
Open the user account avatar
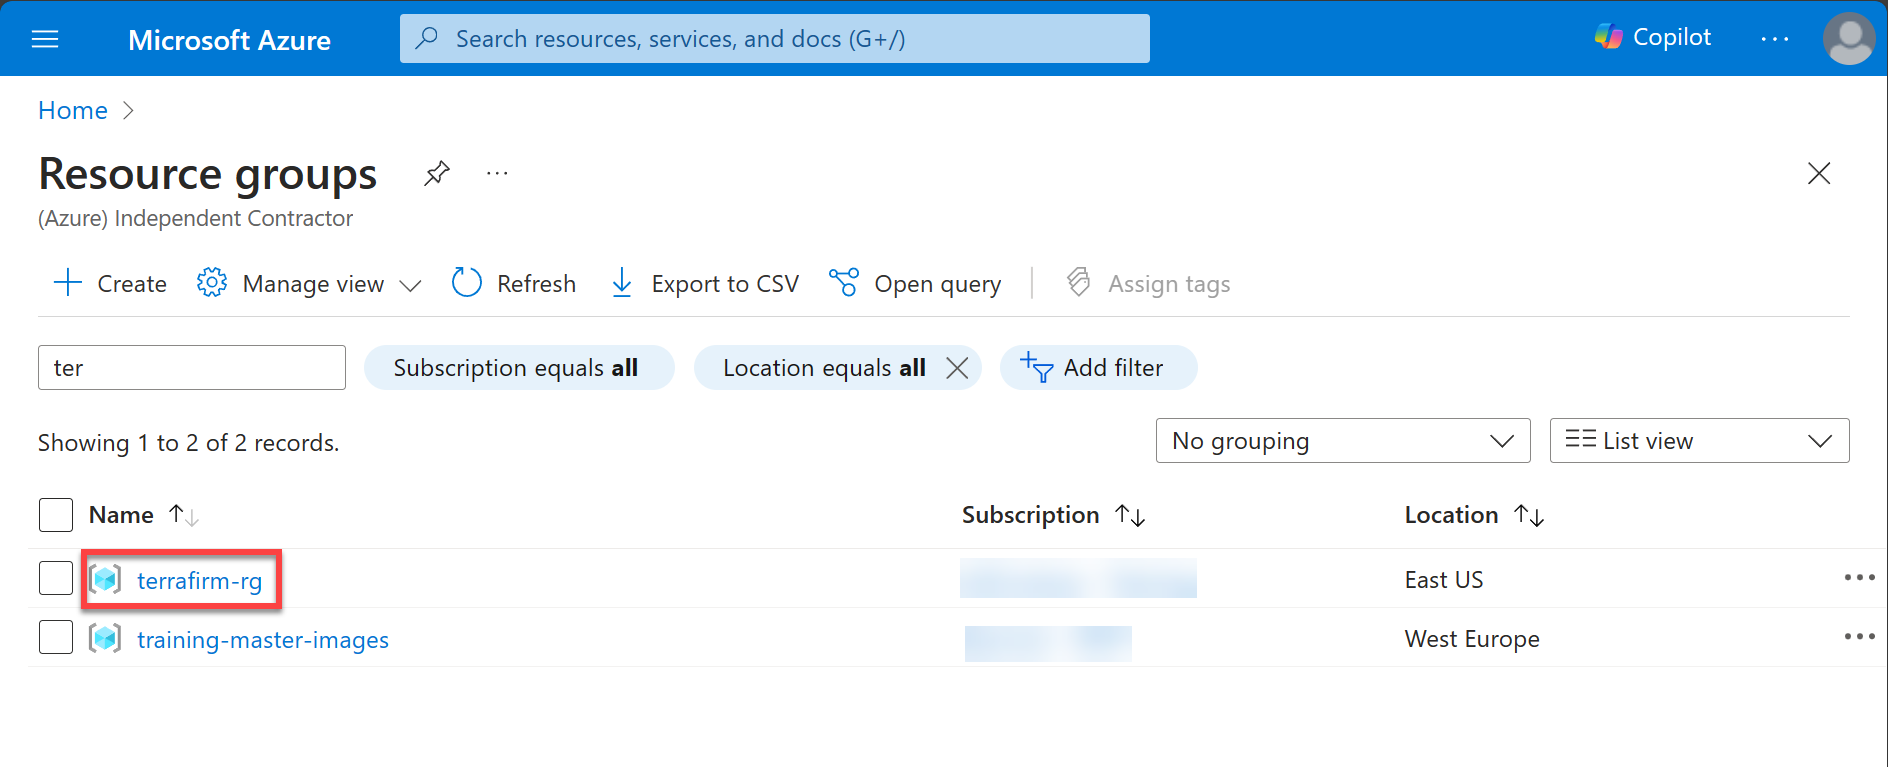[1848, 39]
